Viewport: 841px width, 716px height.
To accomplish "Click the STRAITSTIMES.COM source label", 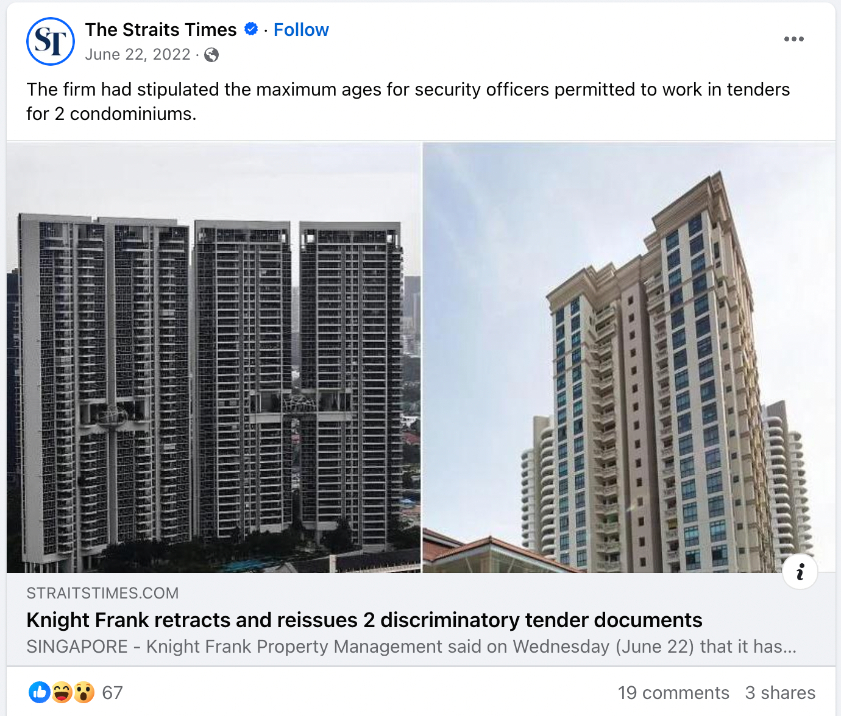I will click(102, 593).
